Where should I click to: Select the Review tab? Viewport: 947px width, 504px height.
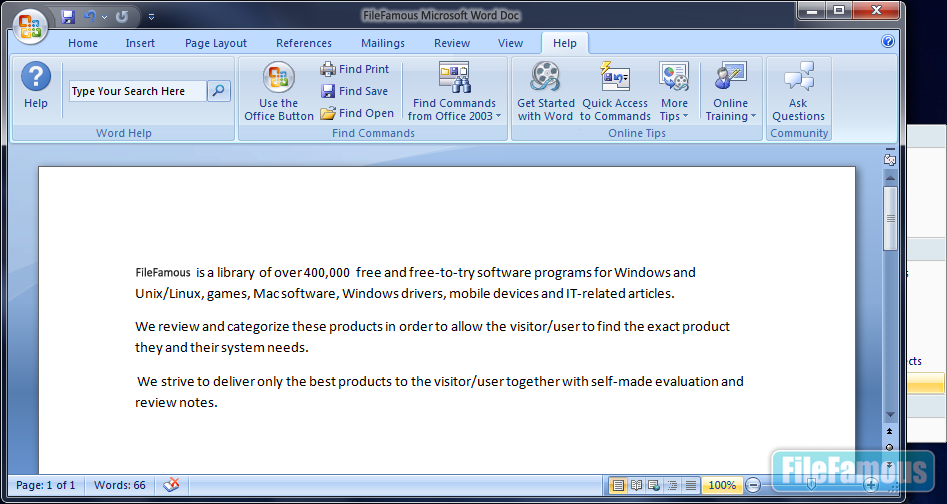(452, 43)
